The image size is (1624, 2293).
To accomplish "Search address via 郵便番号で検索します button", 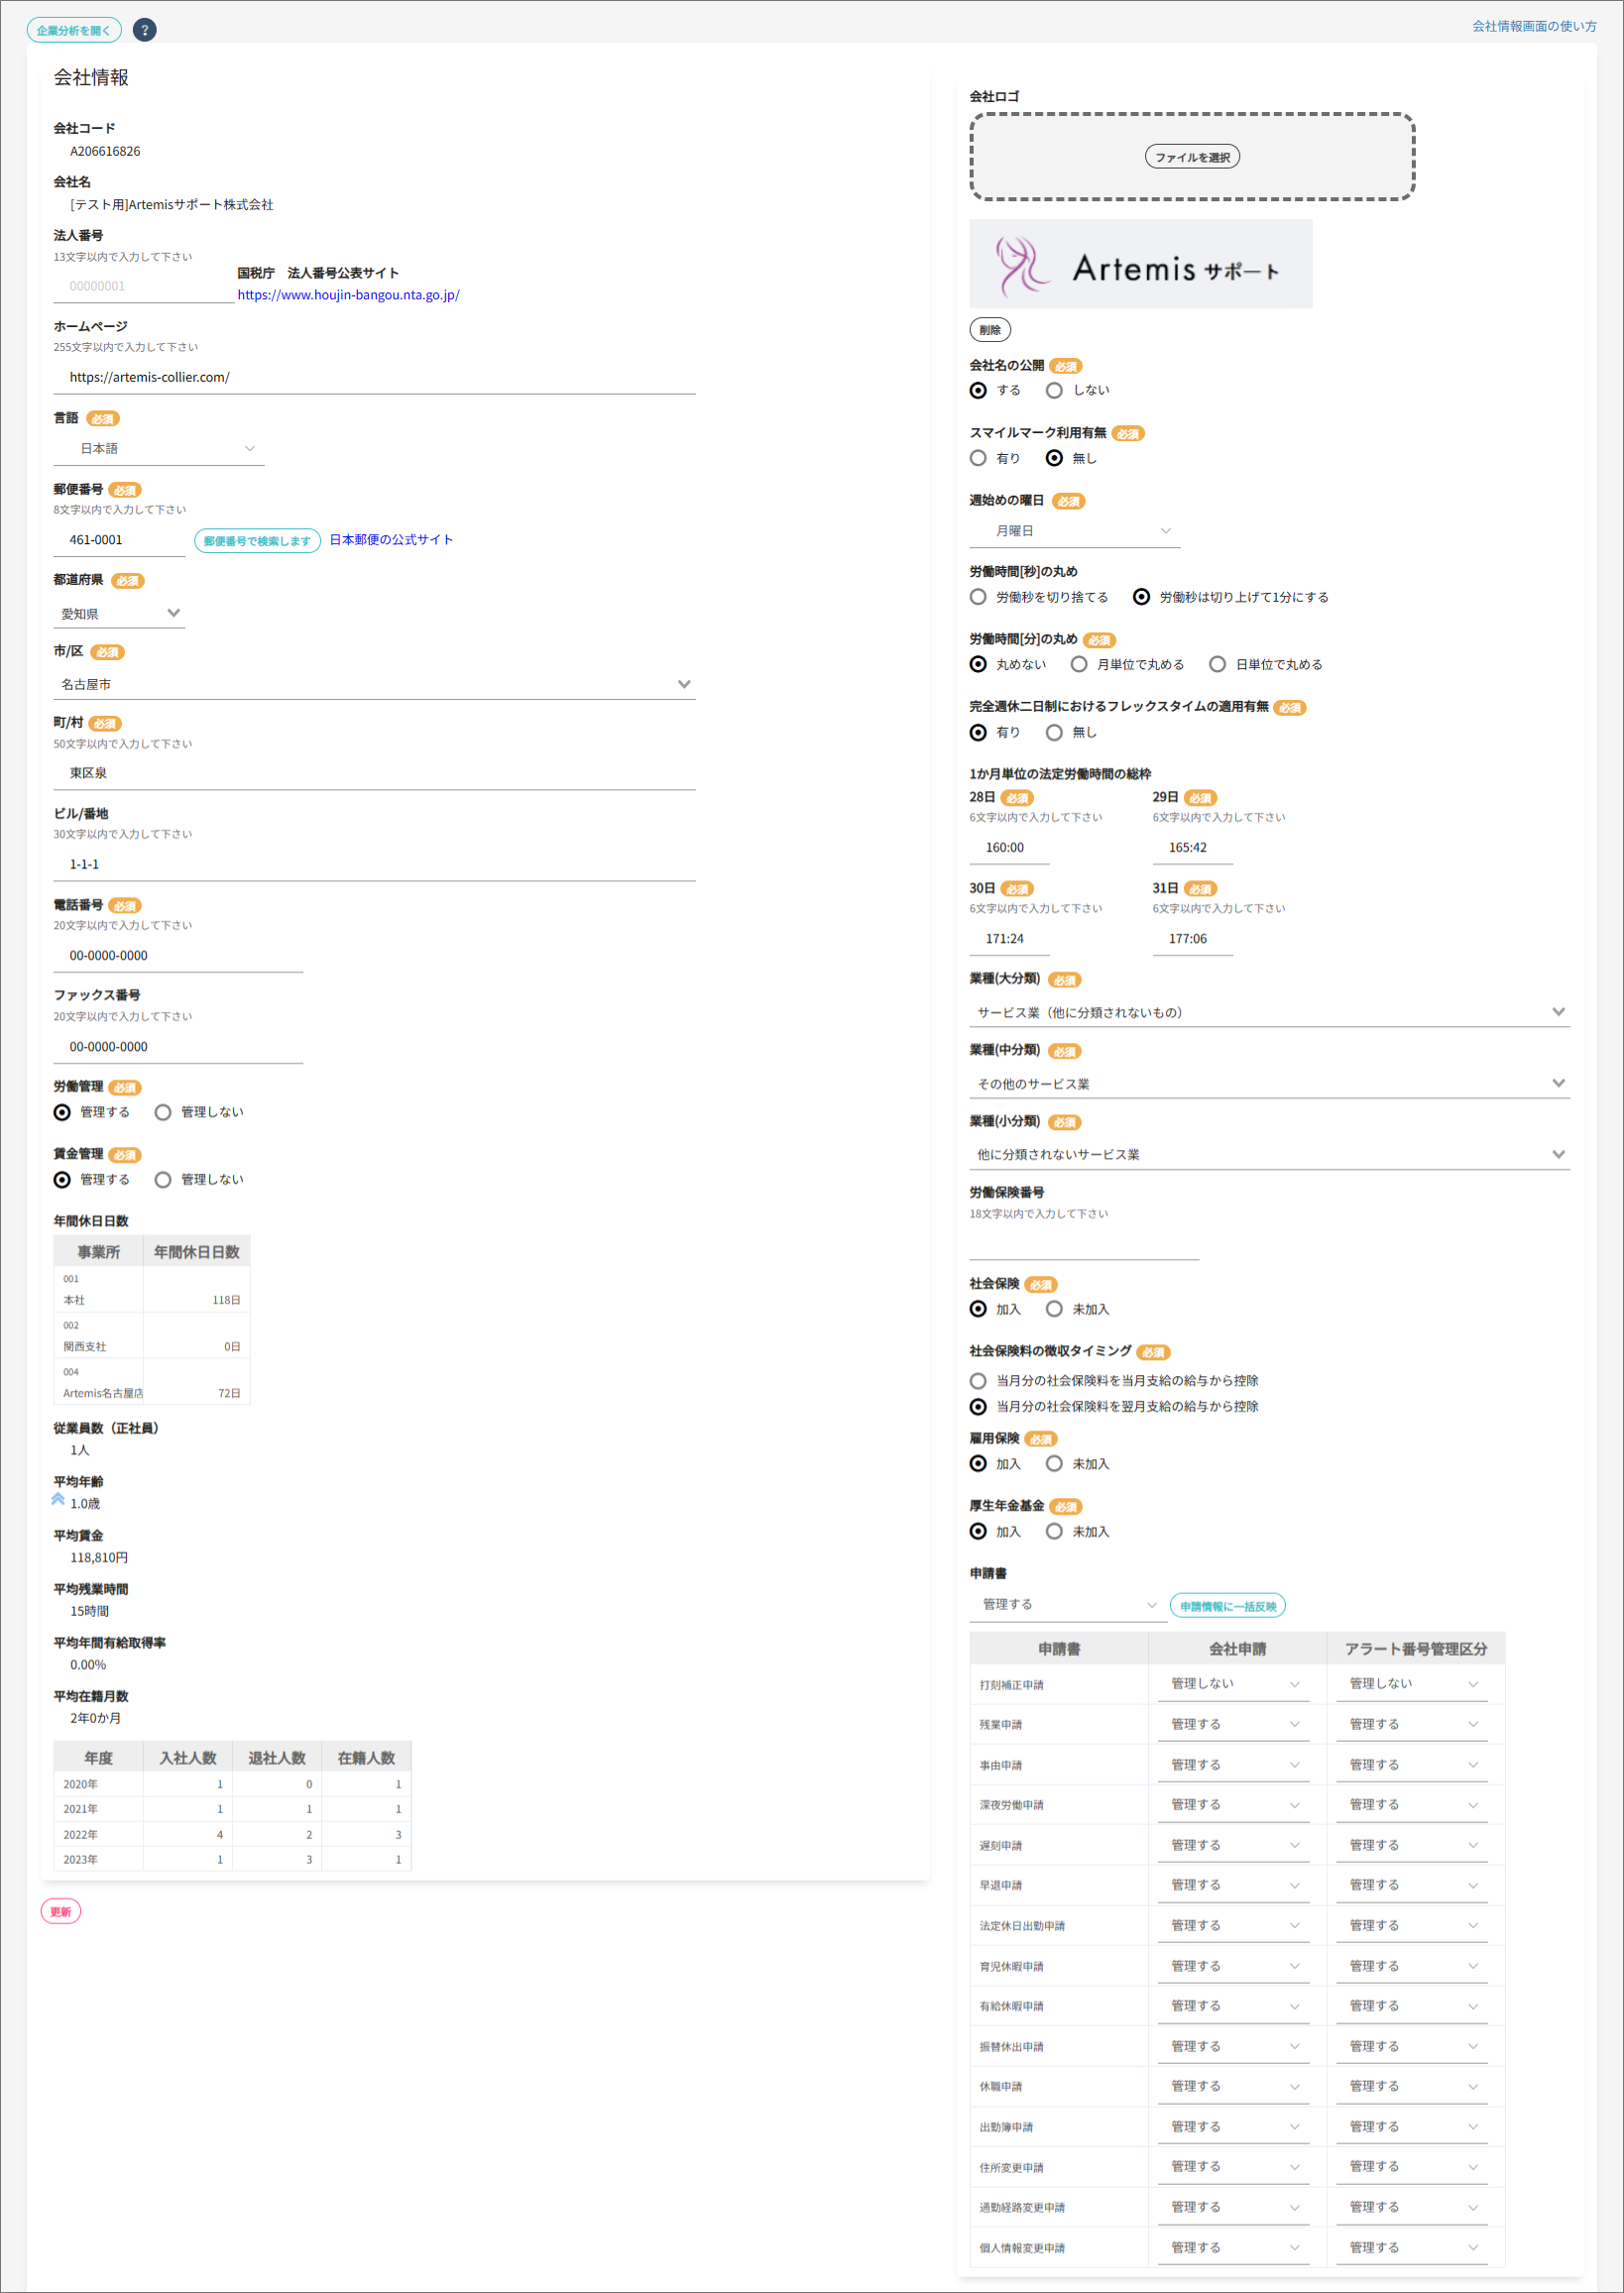I will pyautogui.click(x=257, y=541).
